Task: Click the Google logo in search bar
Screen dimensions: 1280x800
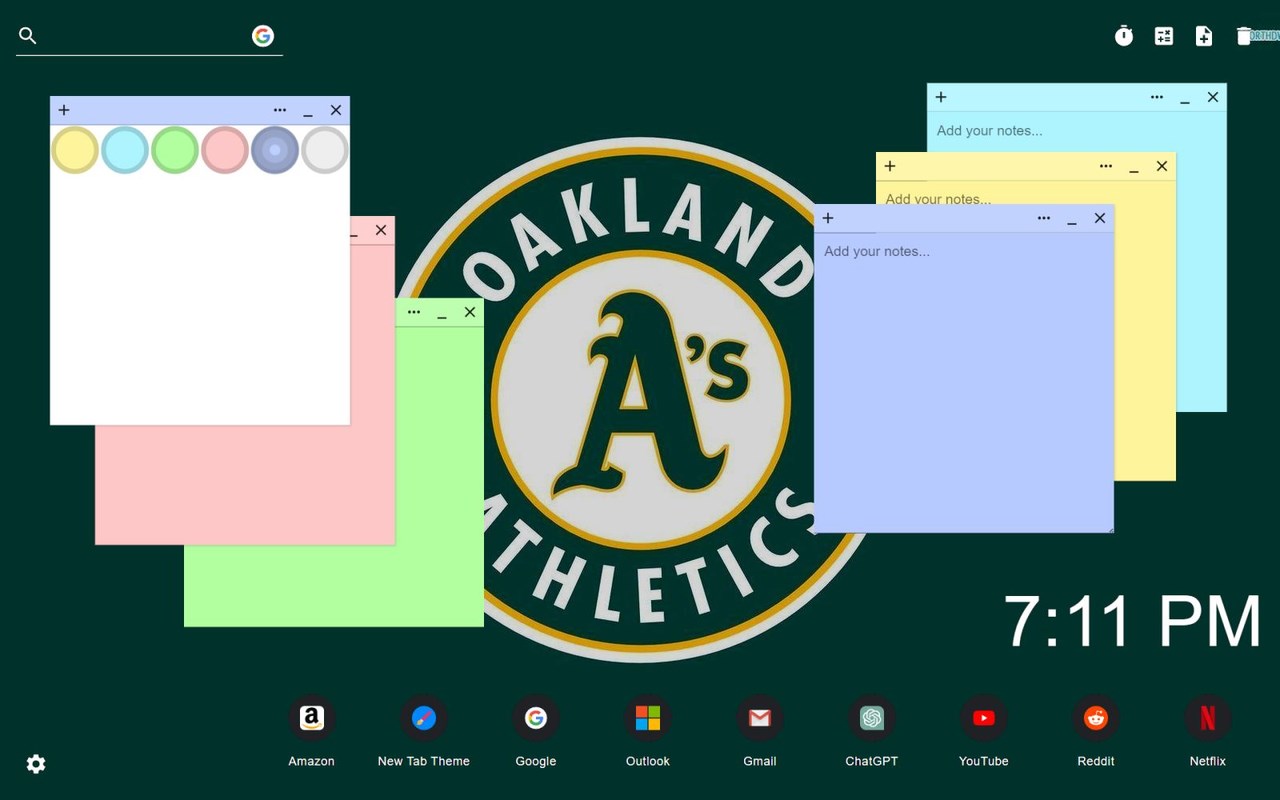Action: coord(263,36)
